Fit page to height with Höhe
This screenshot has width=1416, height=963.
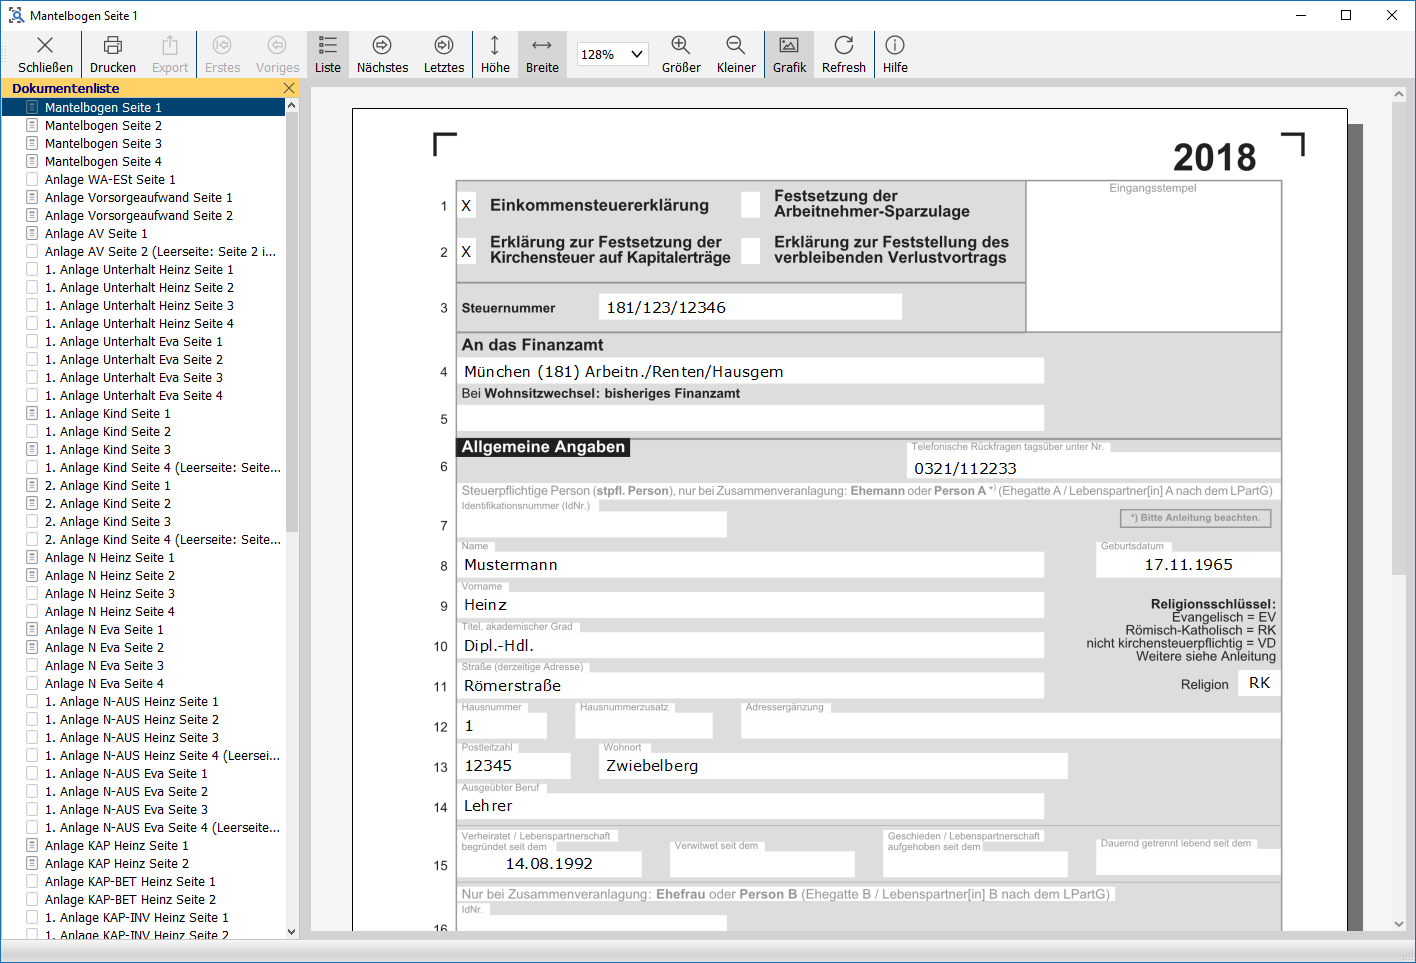(495, 46)
